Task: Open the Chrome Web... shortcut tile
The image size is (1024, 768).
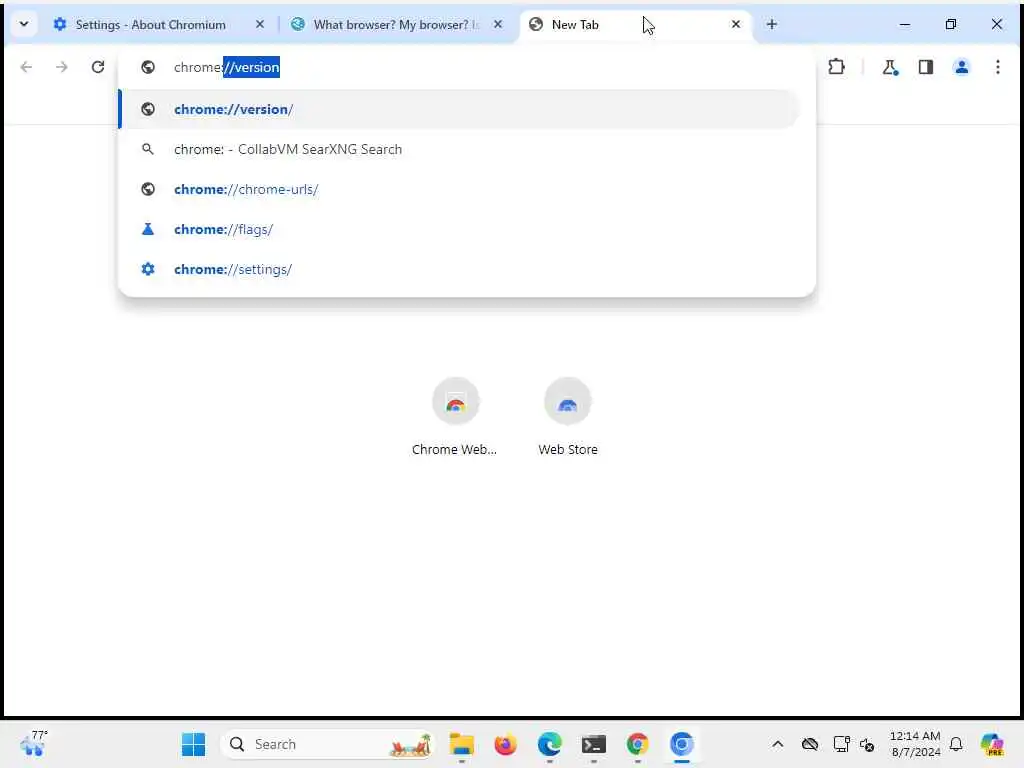Action: (x=455, y=416)
